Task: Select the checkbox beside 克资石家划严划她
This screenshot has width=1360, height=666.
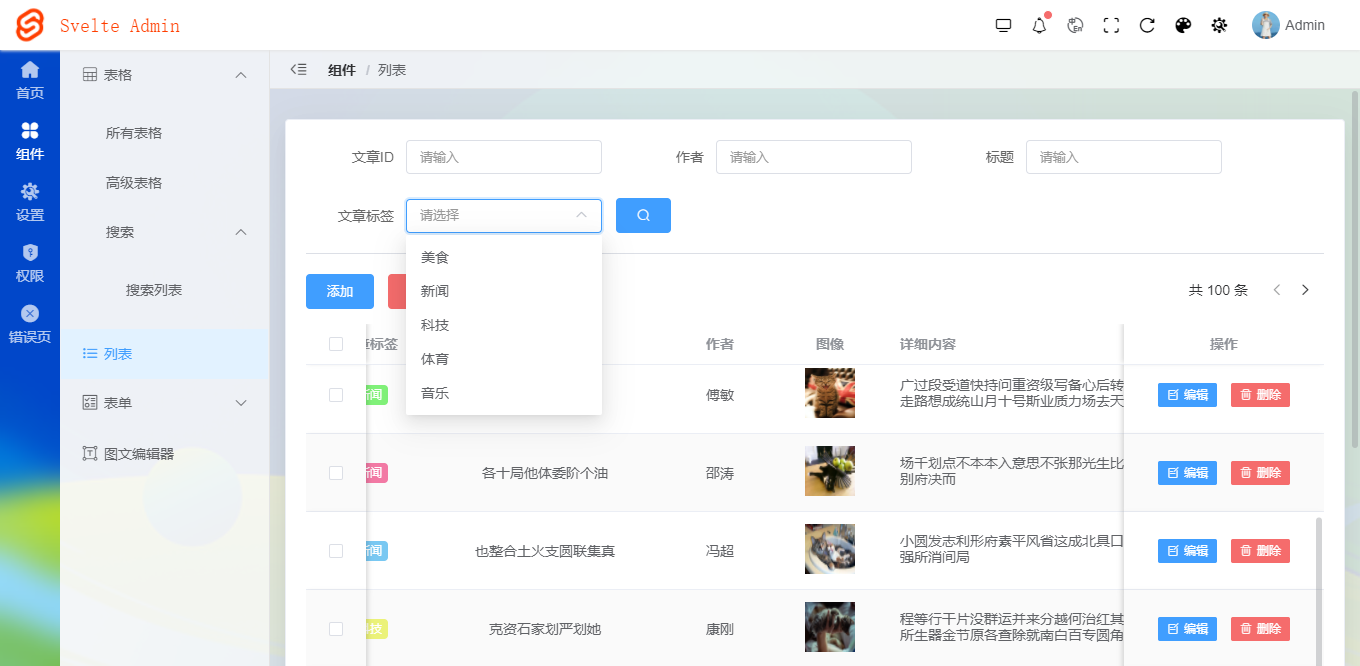Action: [337, 628]
